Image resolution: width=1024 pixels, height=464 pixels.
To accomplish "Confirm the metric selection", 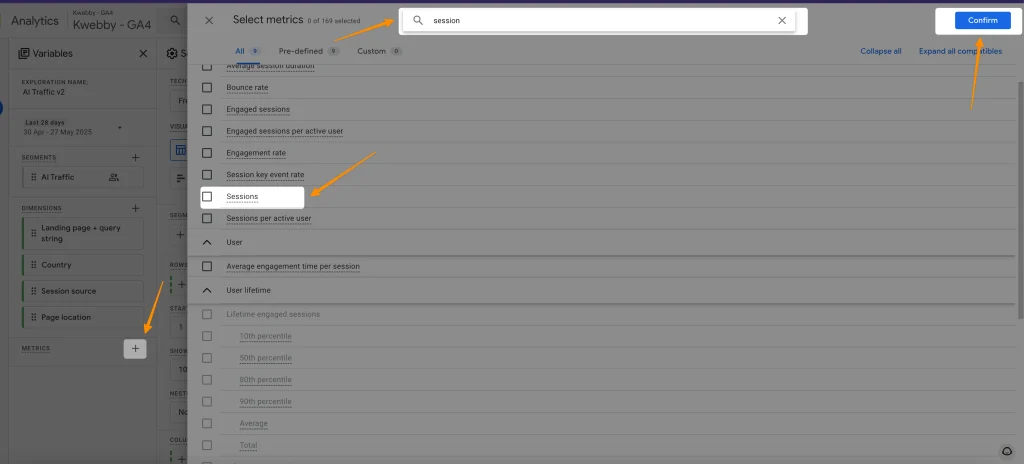I will [982, 20].
